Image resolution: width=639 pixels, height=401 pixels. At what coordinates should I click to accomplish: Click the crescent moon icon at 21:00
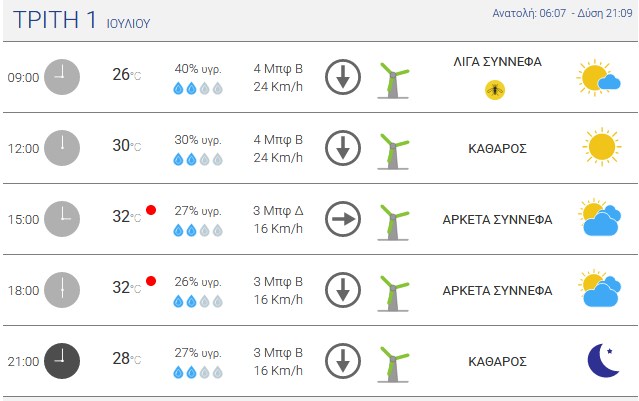tap(603, 360)
